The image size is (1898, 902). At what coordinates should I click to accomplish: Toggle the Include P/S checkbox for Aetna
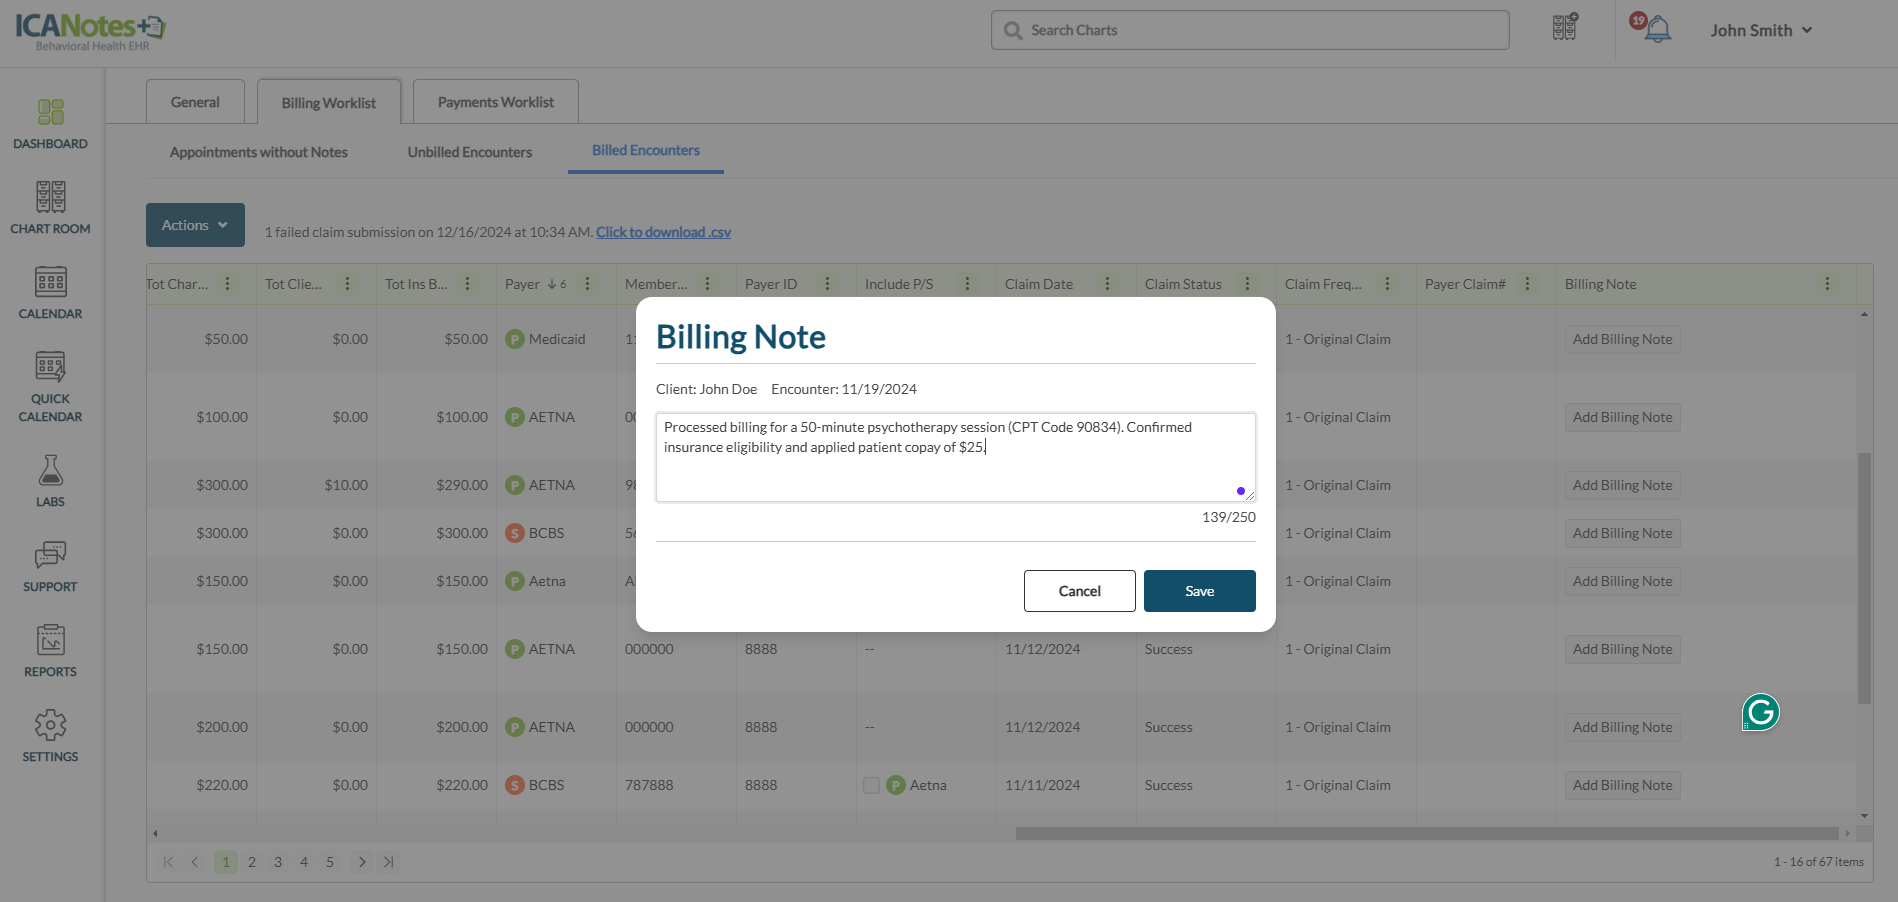pyautogui.click(x=871, y=785)
